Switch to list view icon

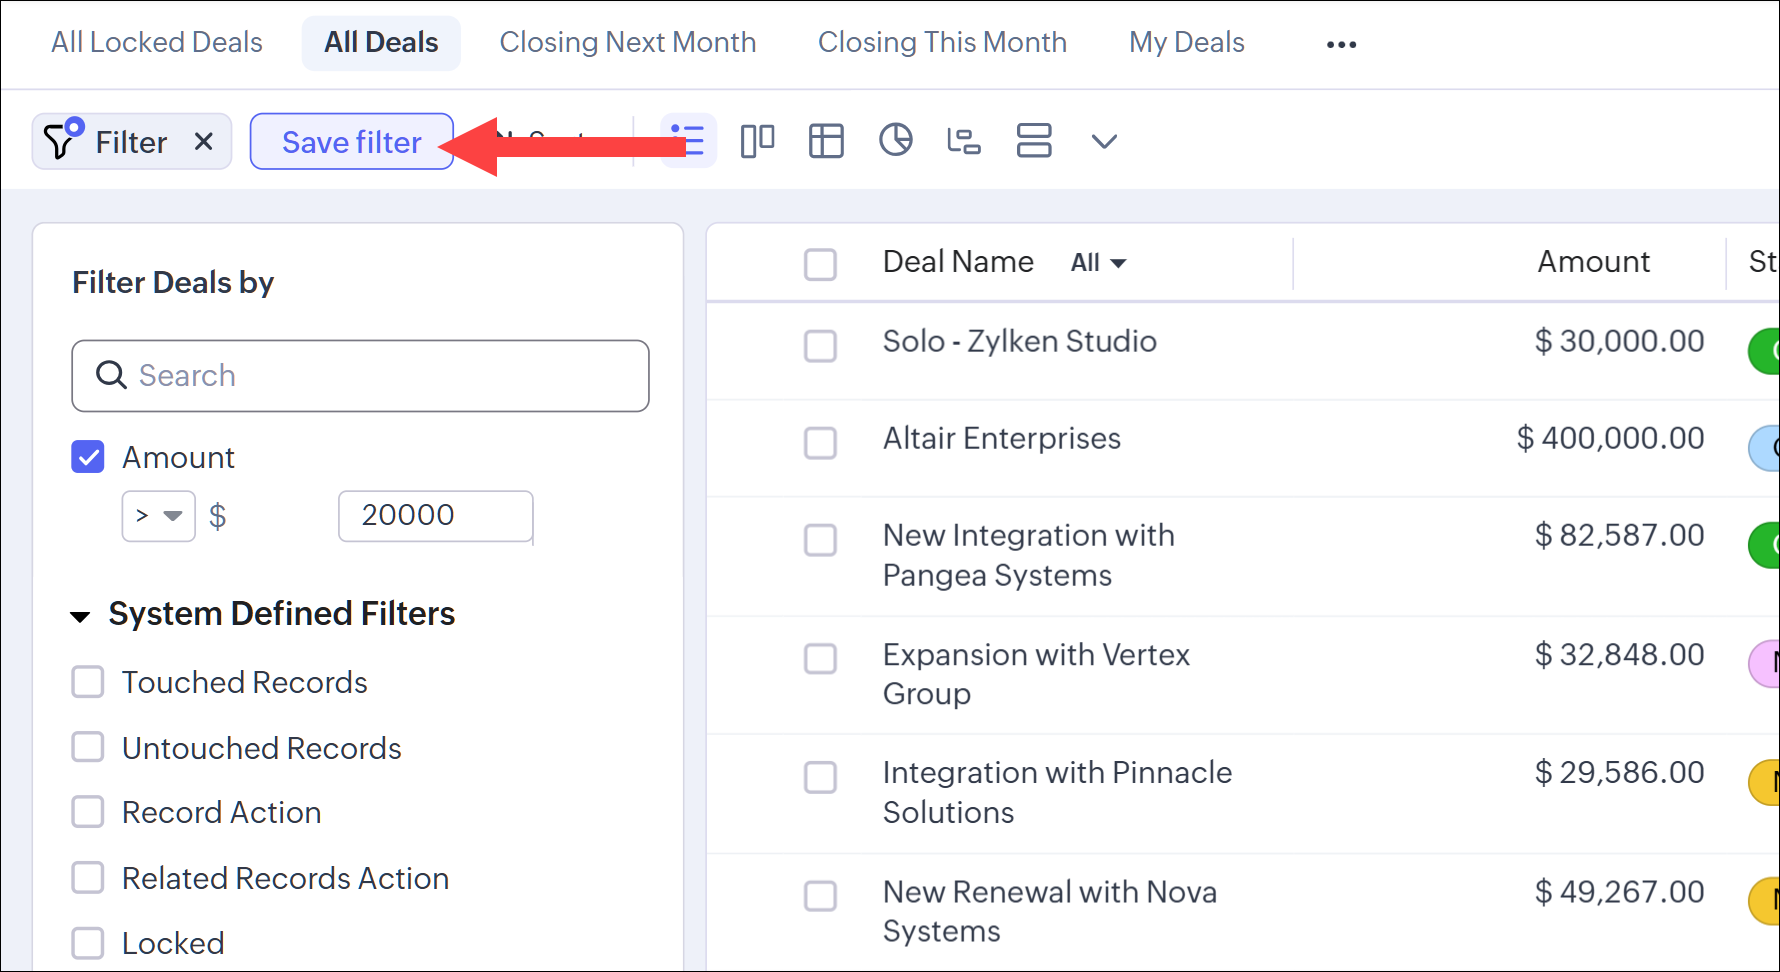(x=689, y=141)
